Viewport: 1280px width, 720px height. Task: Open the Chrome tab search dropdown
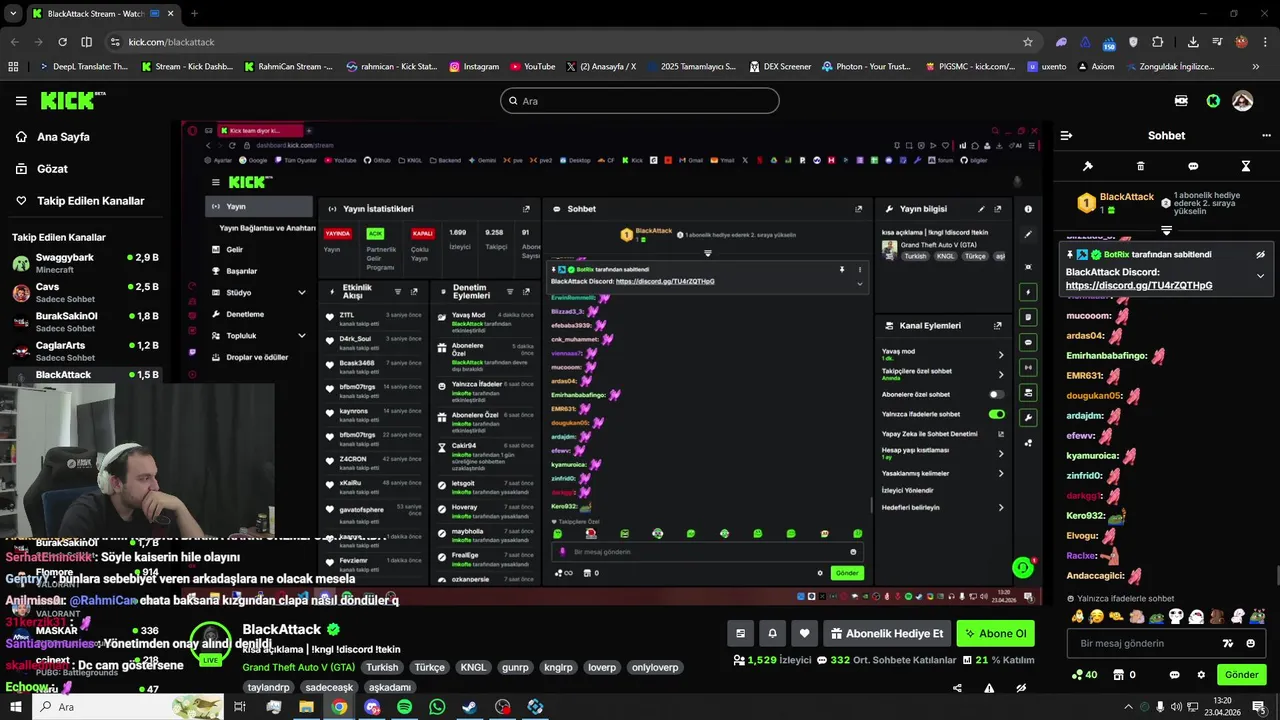click(x=13, y=14)
